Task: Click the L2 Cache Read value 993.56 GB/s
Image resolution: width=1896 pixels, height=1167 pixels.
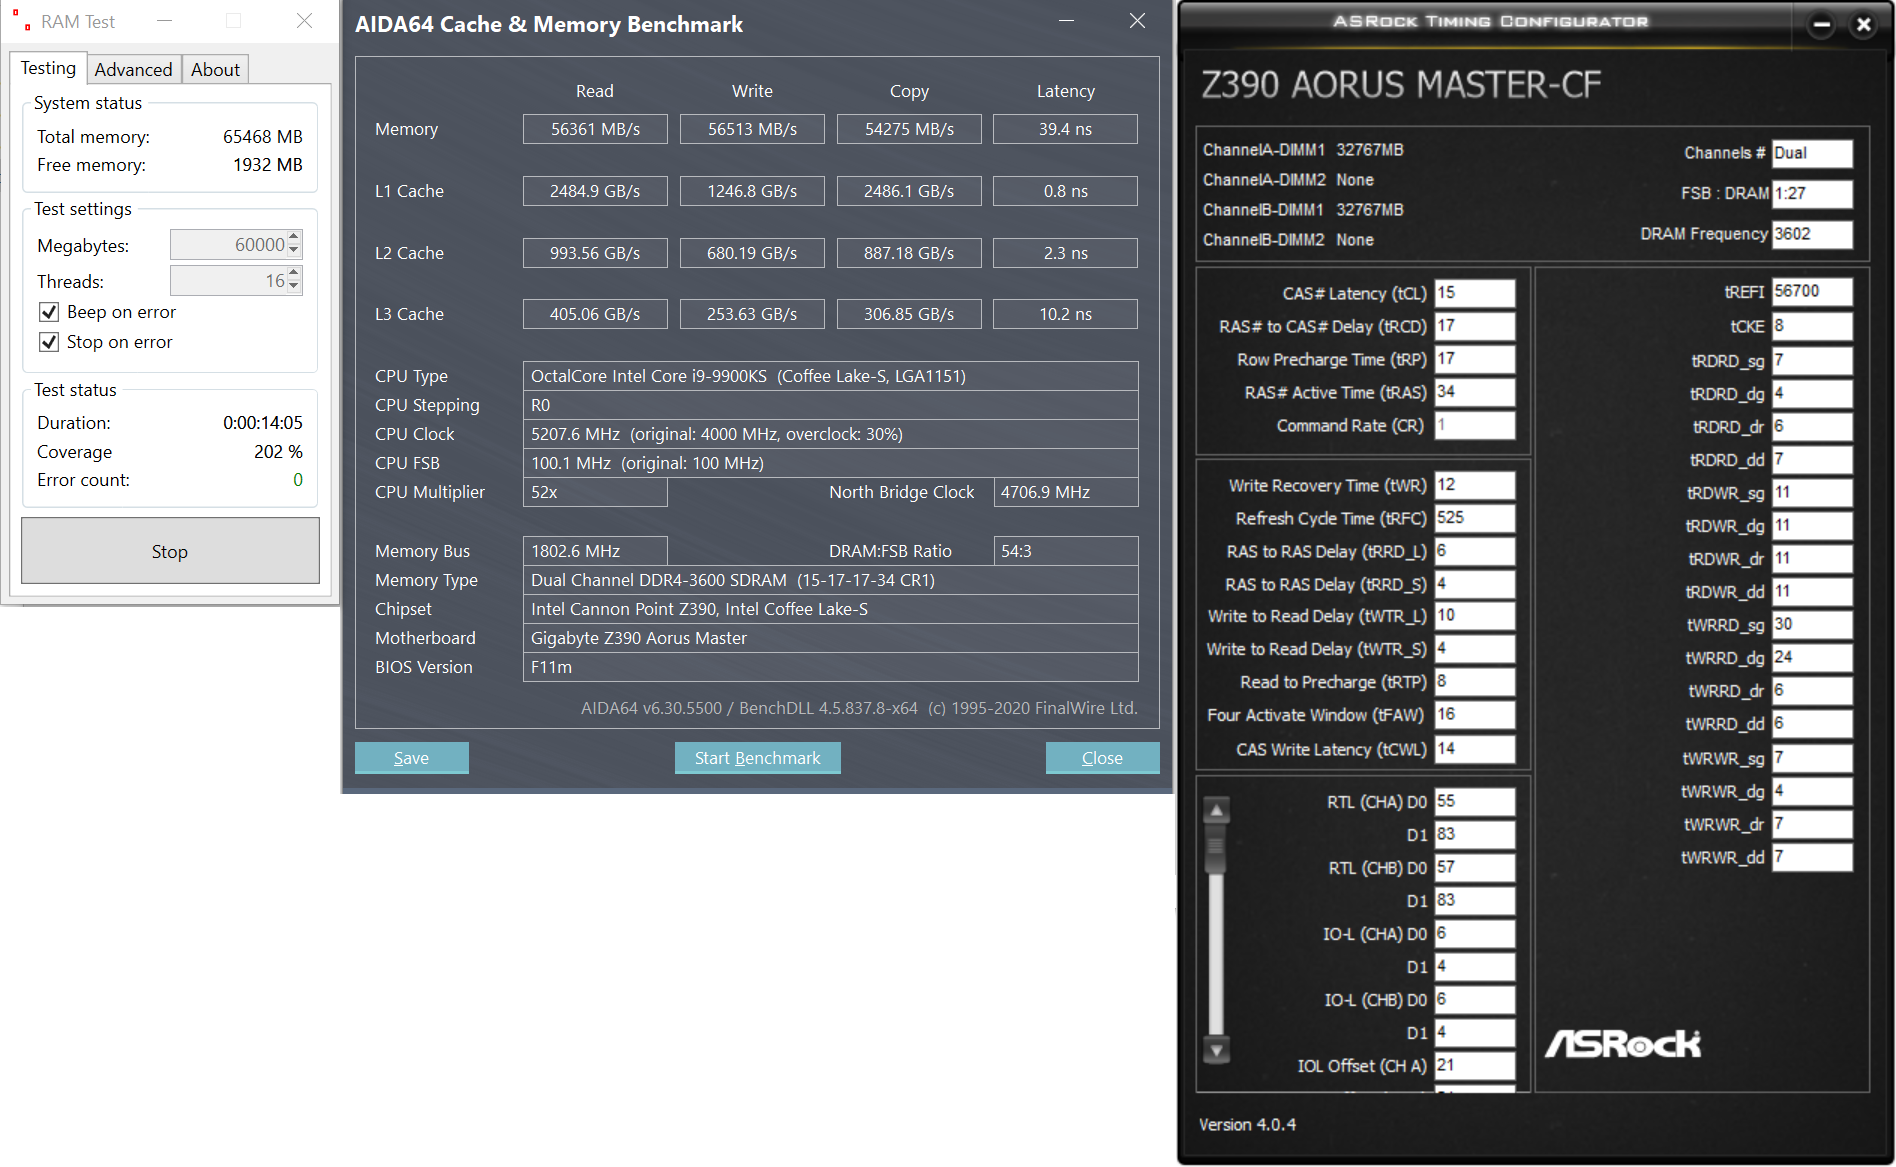Action: point(595,253)
